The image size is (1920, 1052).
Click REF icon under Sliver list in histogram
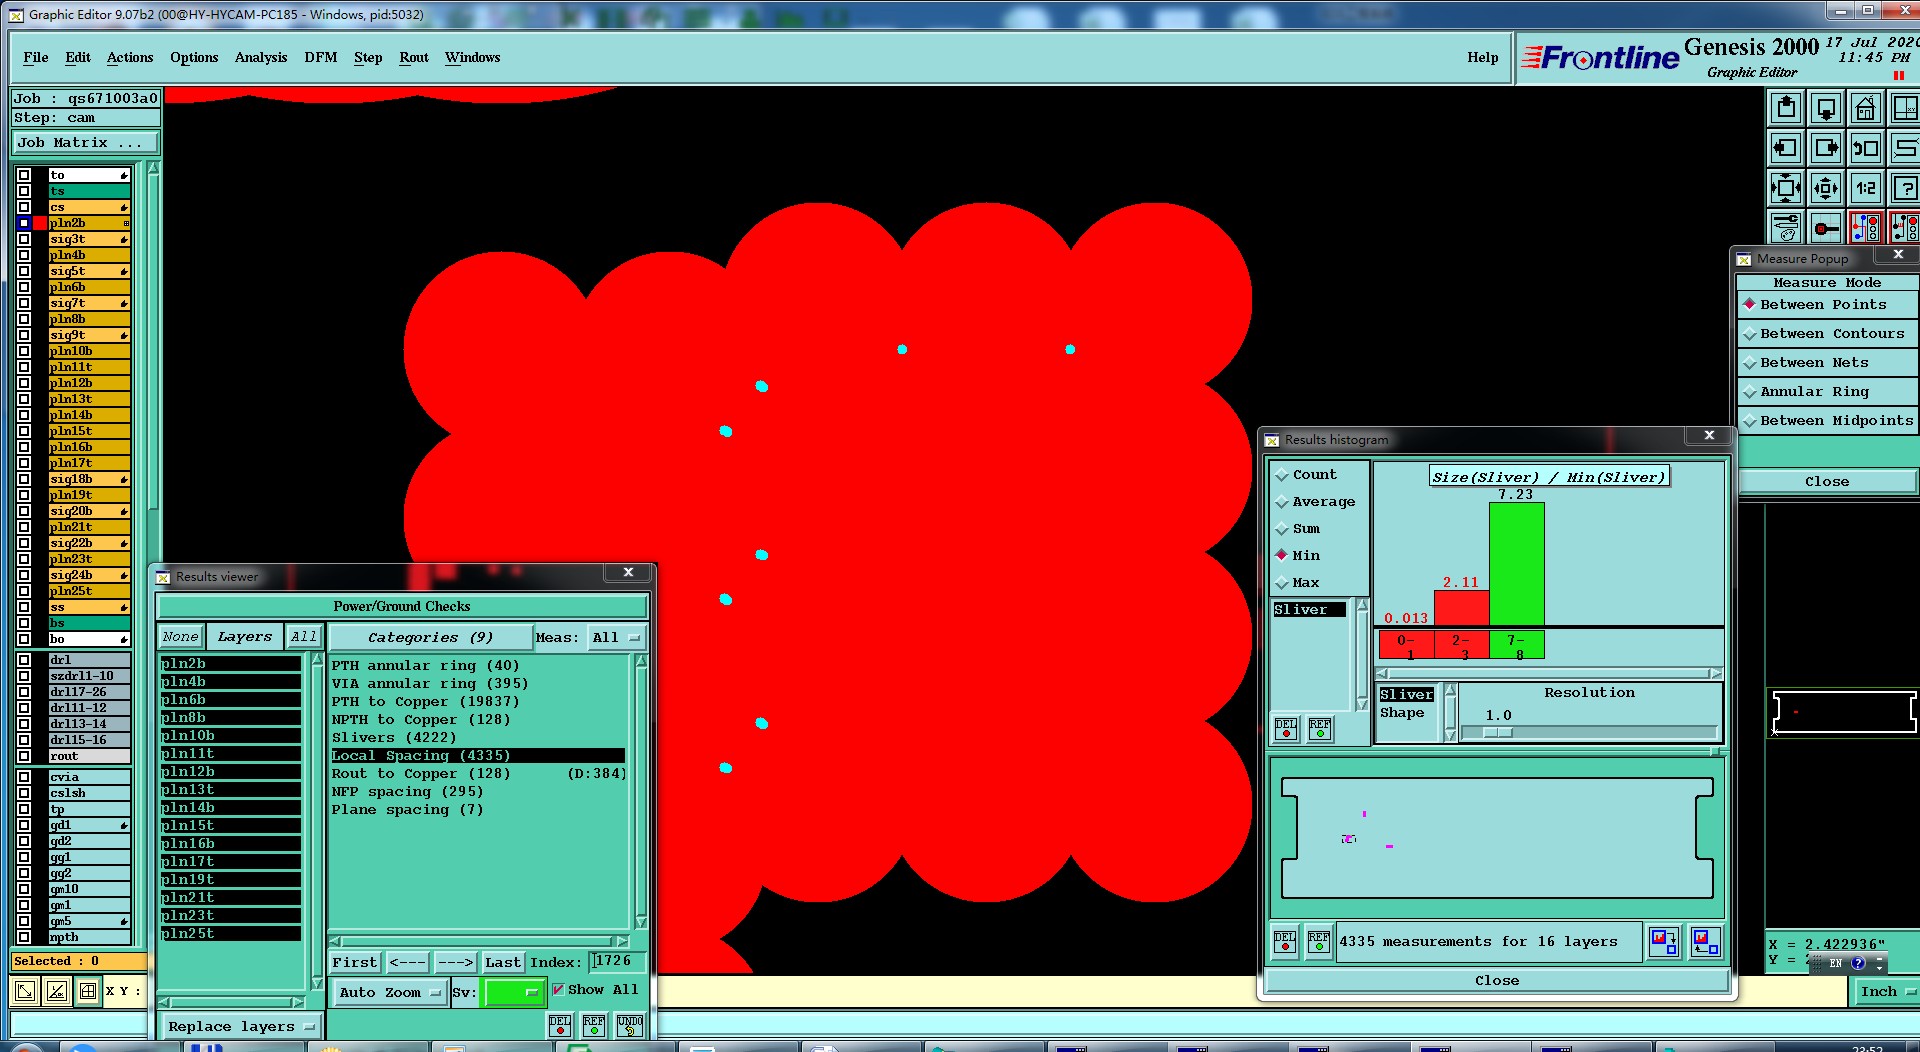1320,729
